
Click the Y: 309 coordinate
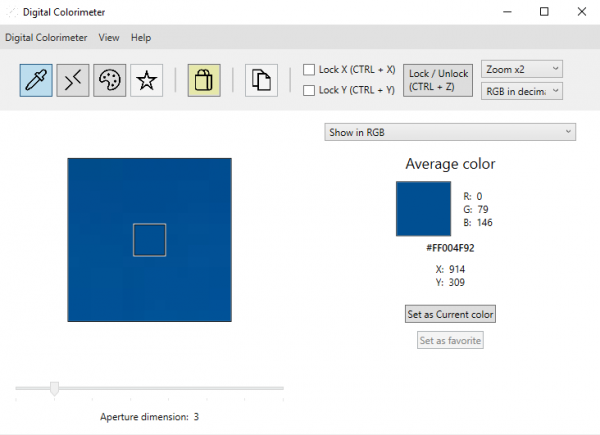tap(450, 282)
